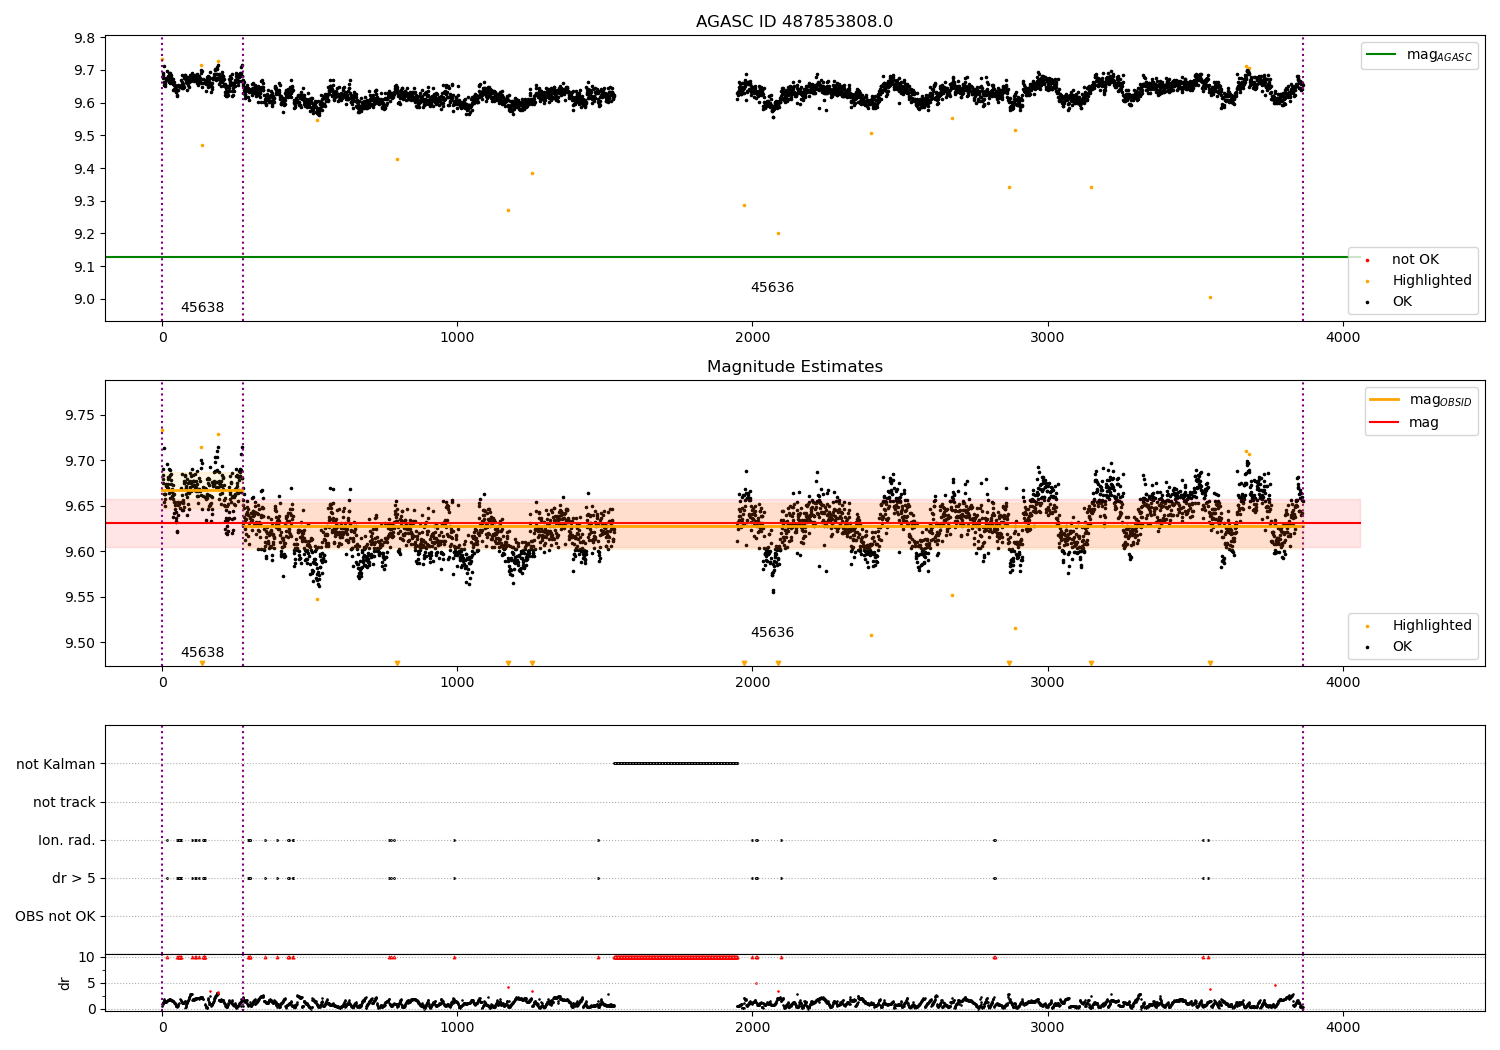Click the 'not Kalman' flagged data segment

676,763
